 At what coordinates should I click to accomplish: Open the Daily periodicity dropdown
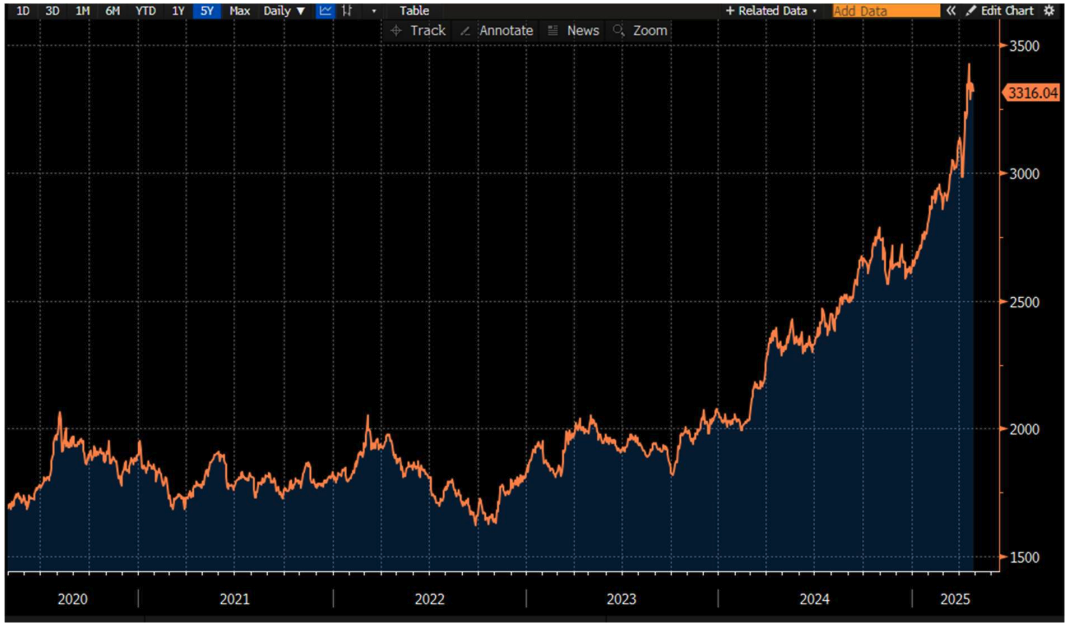[285, 11]
